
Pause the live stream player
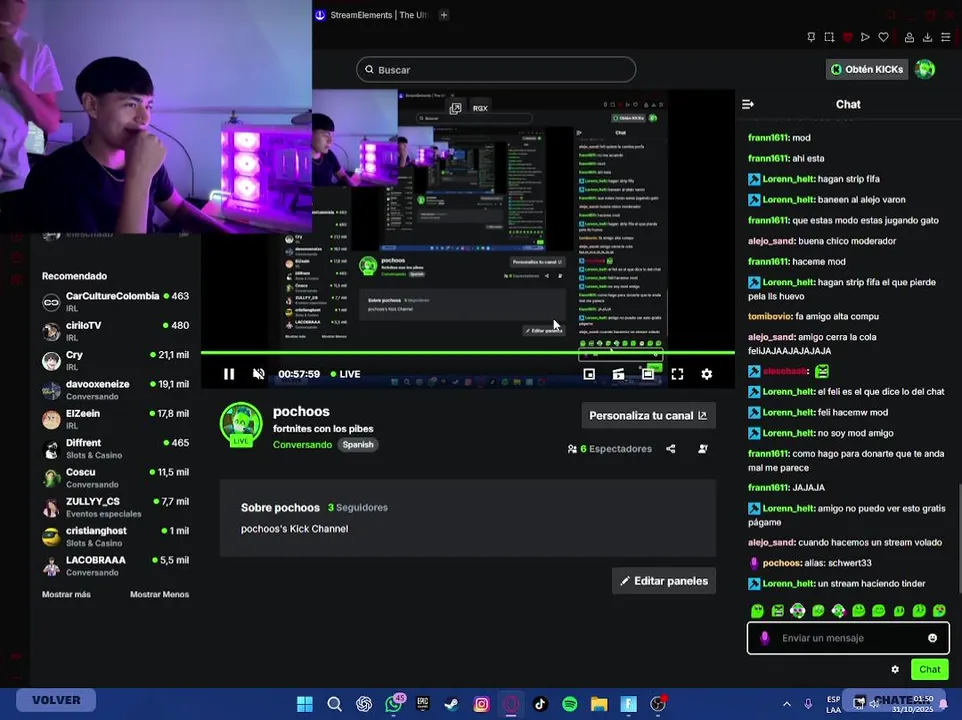229,374
